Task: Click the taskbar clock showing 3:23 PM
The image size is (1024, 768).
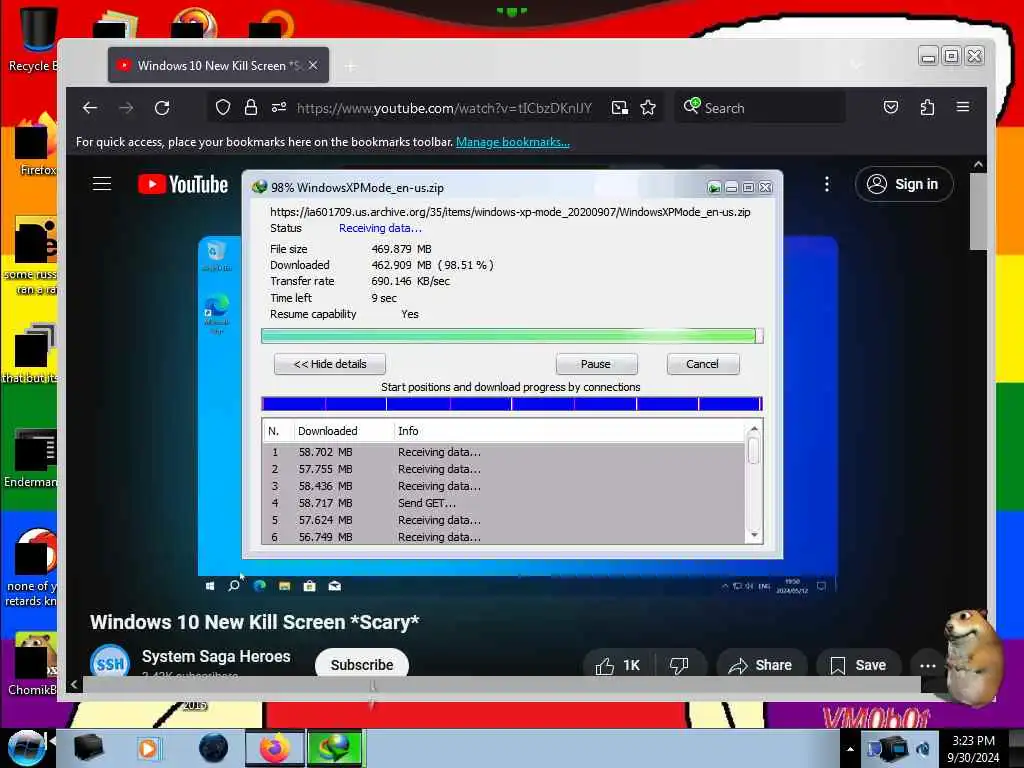Action: (x=973, y=749)
